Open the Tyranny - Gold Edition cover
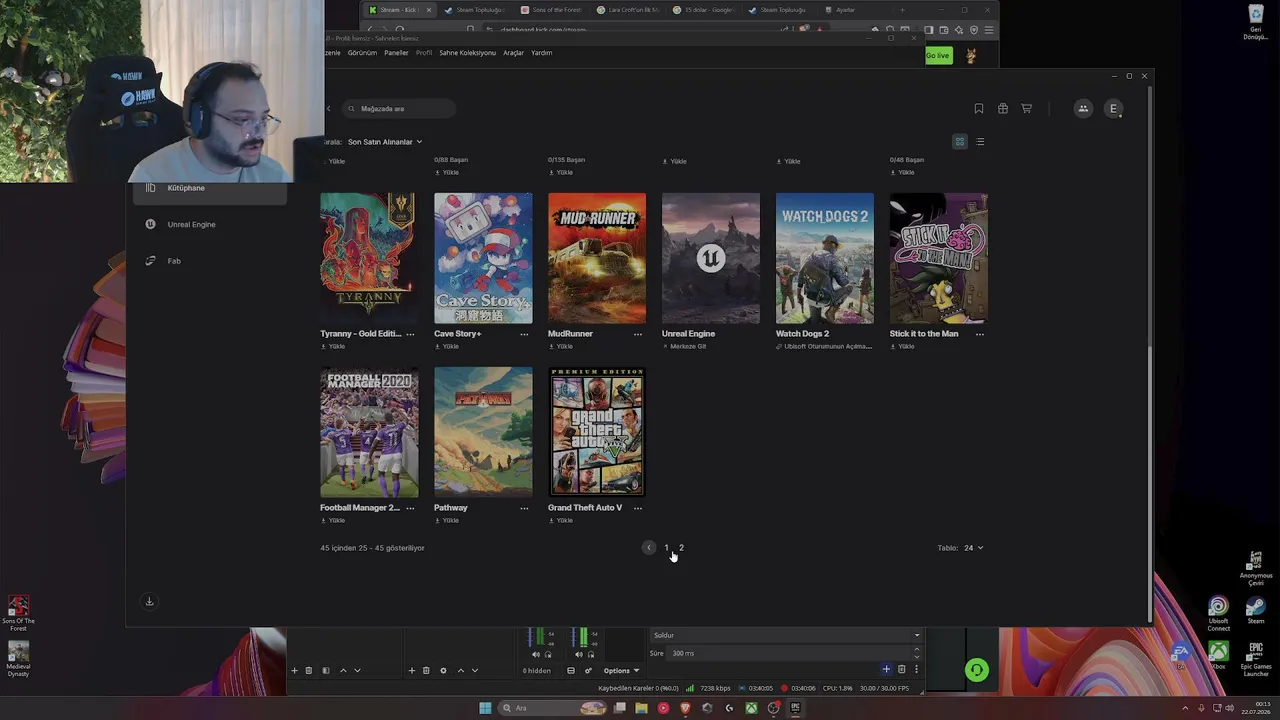The width and height of the screenshot is (1280, 720). point(369,258)
